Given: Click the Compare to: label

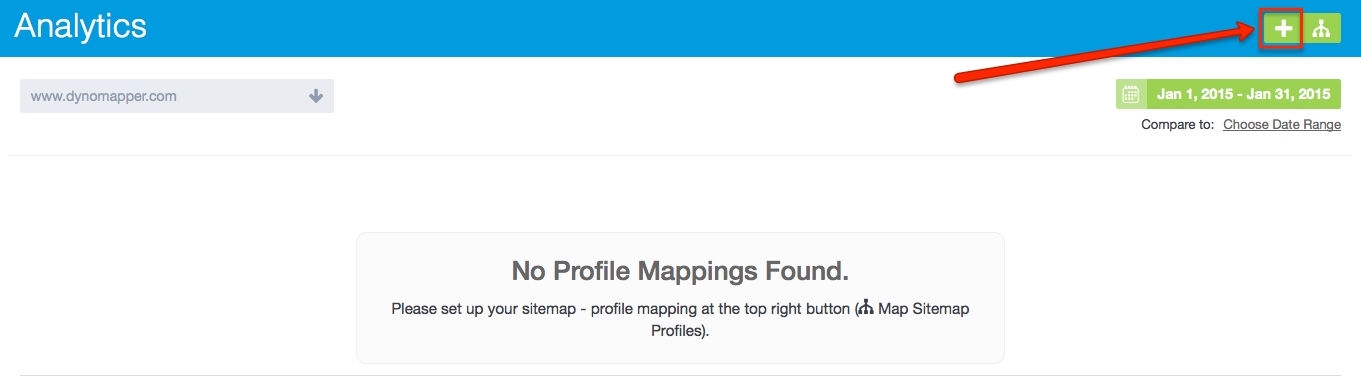Looking at the screenshot, I should (1178, 125).
